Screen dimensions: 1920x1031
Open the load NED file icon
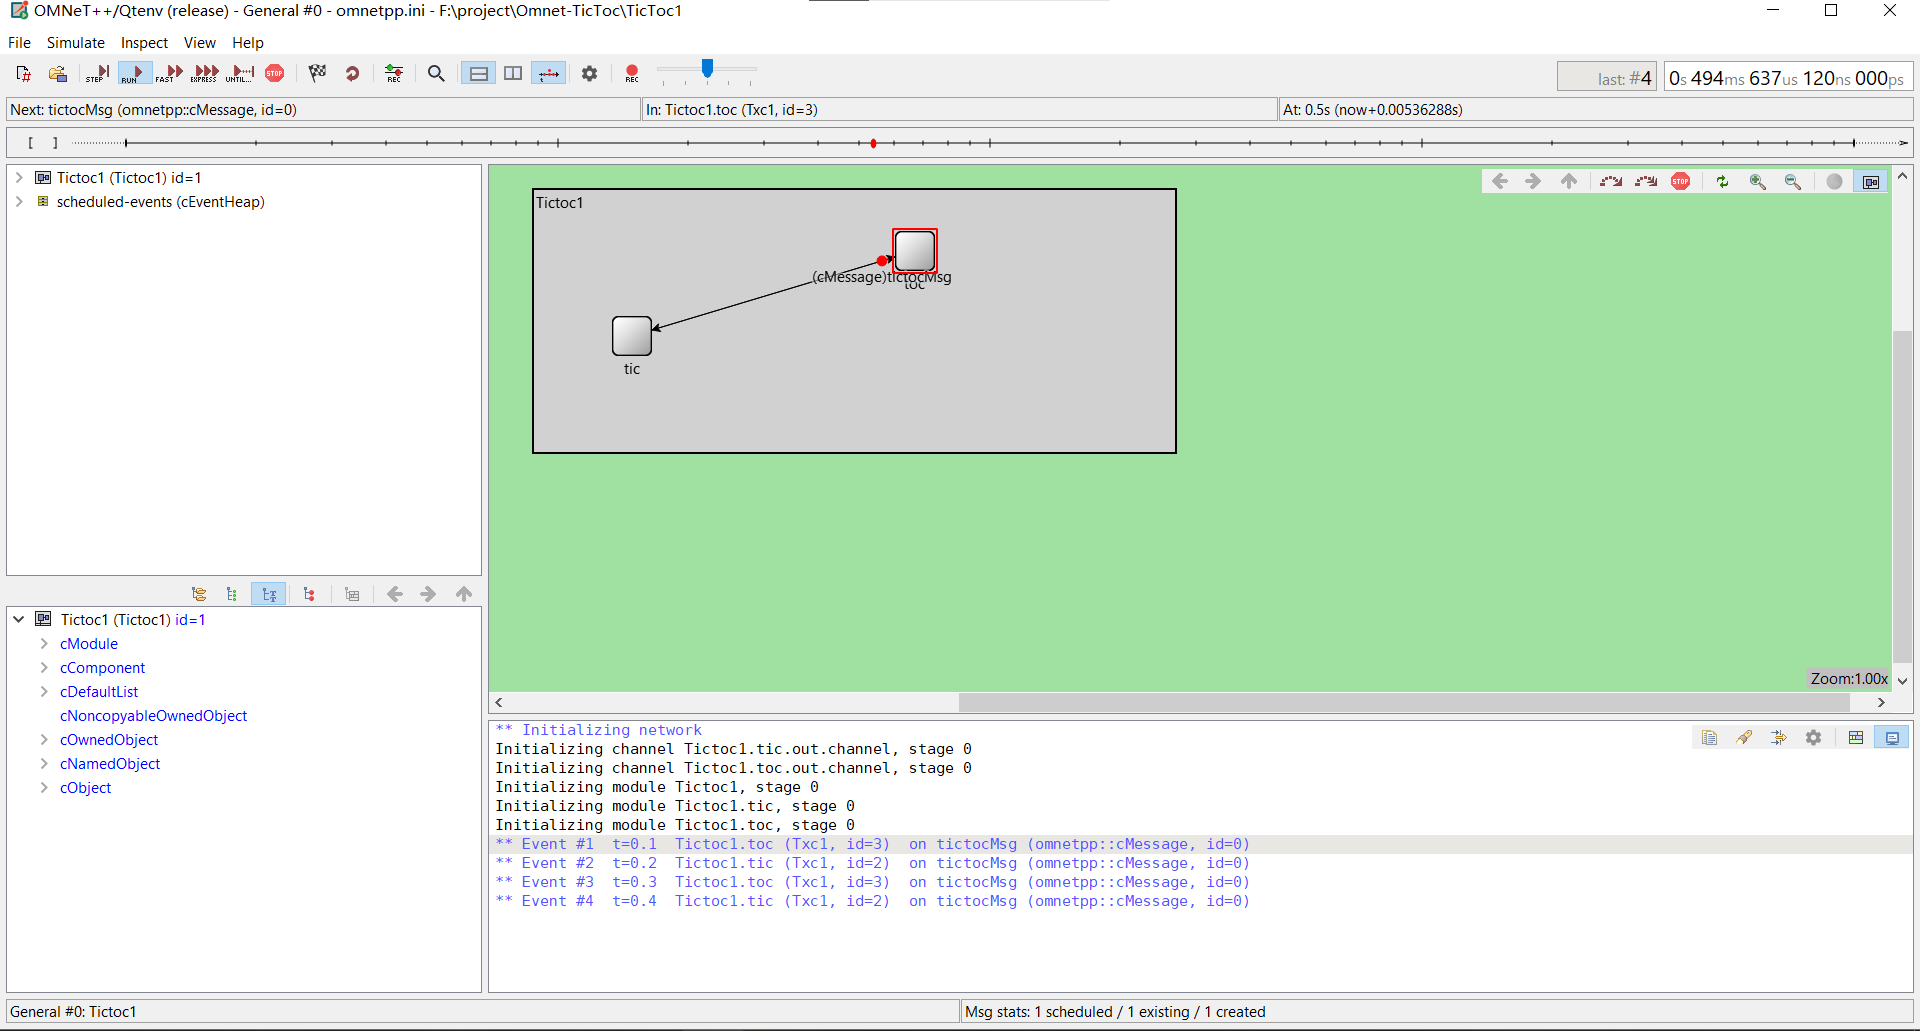pyautogui.click(x=58, y=73)
